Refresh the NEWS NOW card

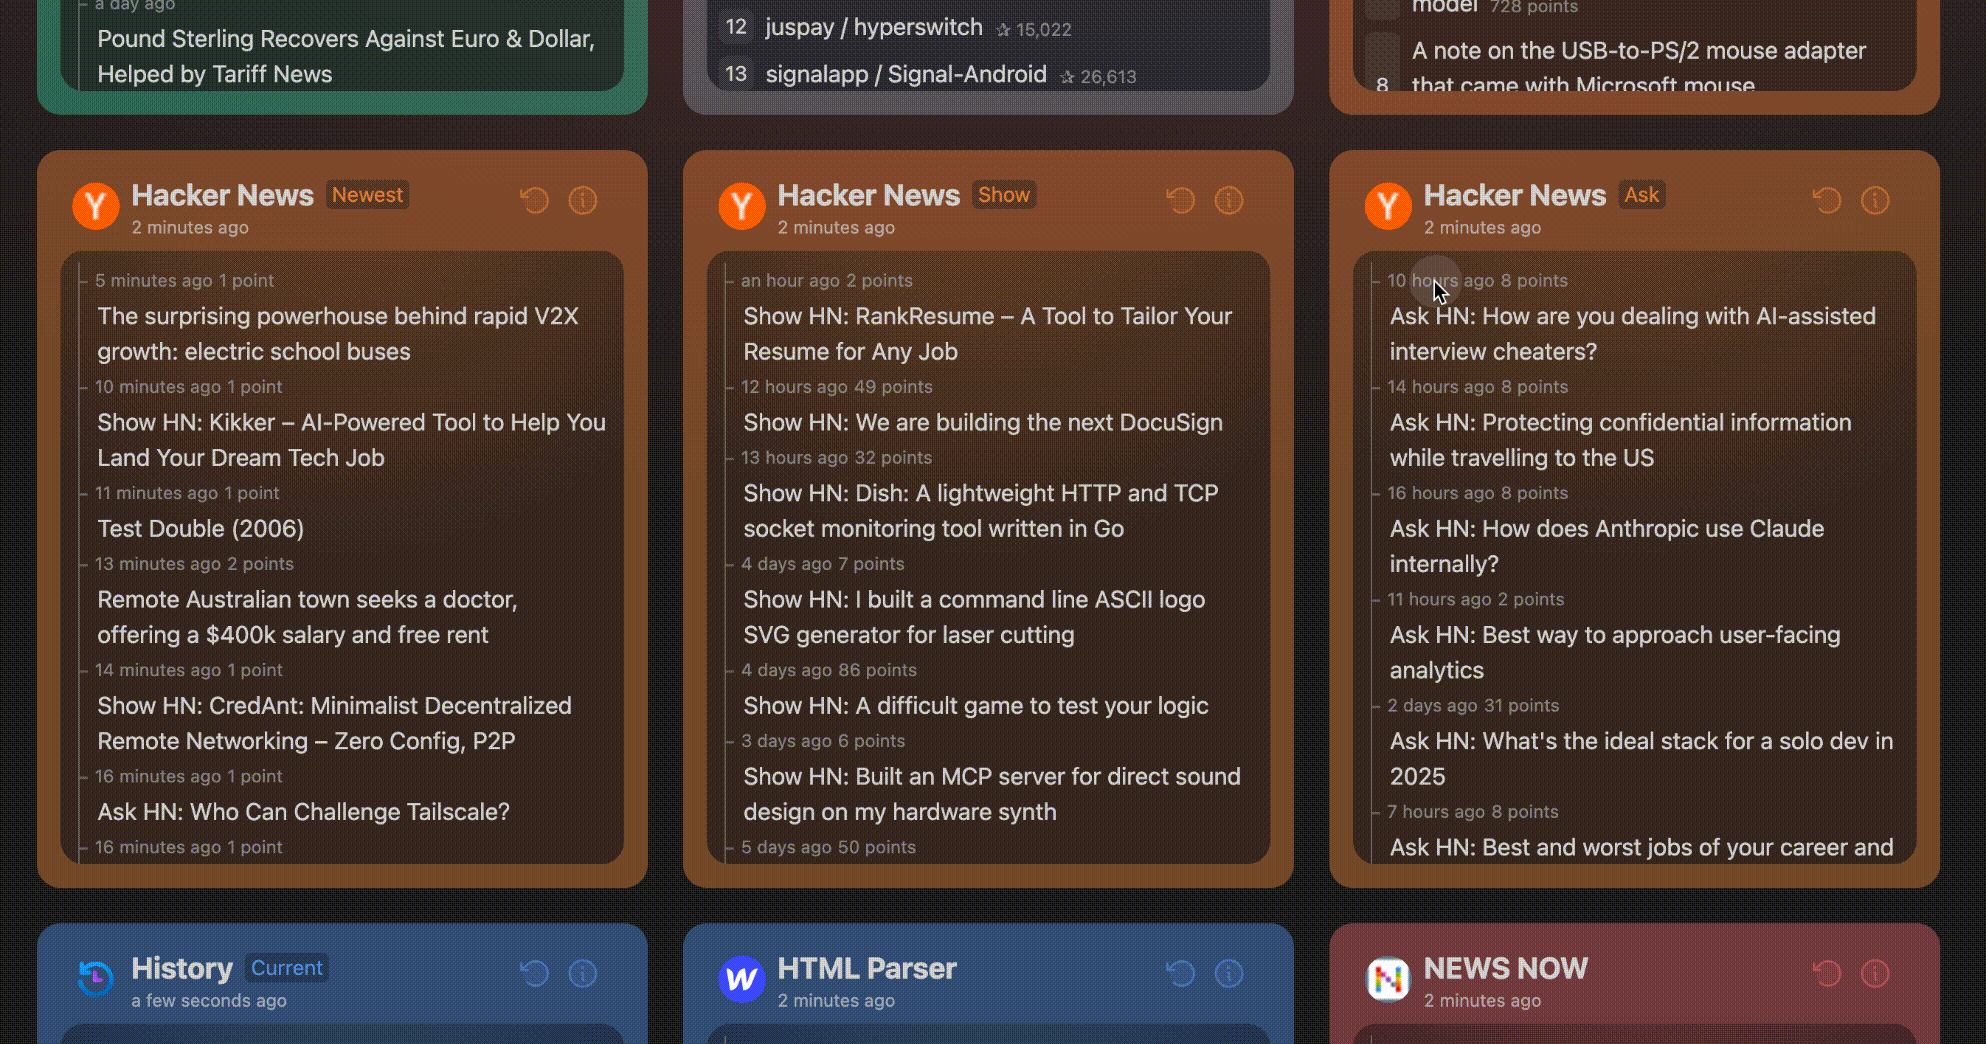[x=1826, y=974]
